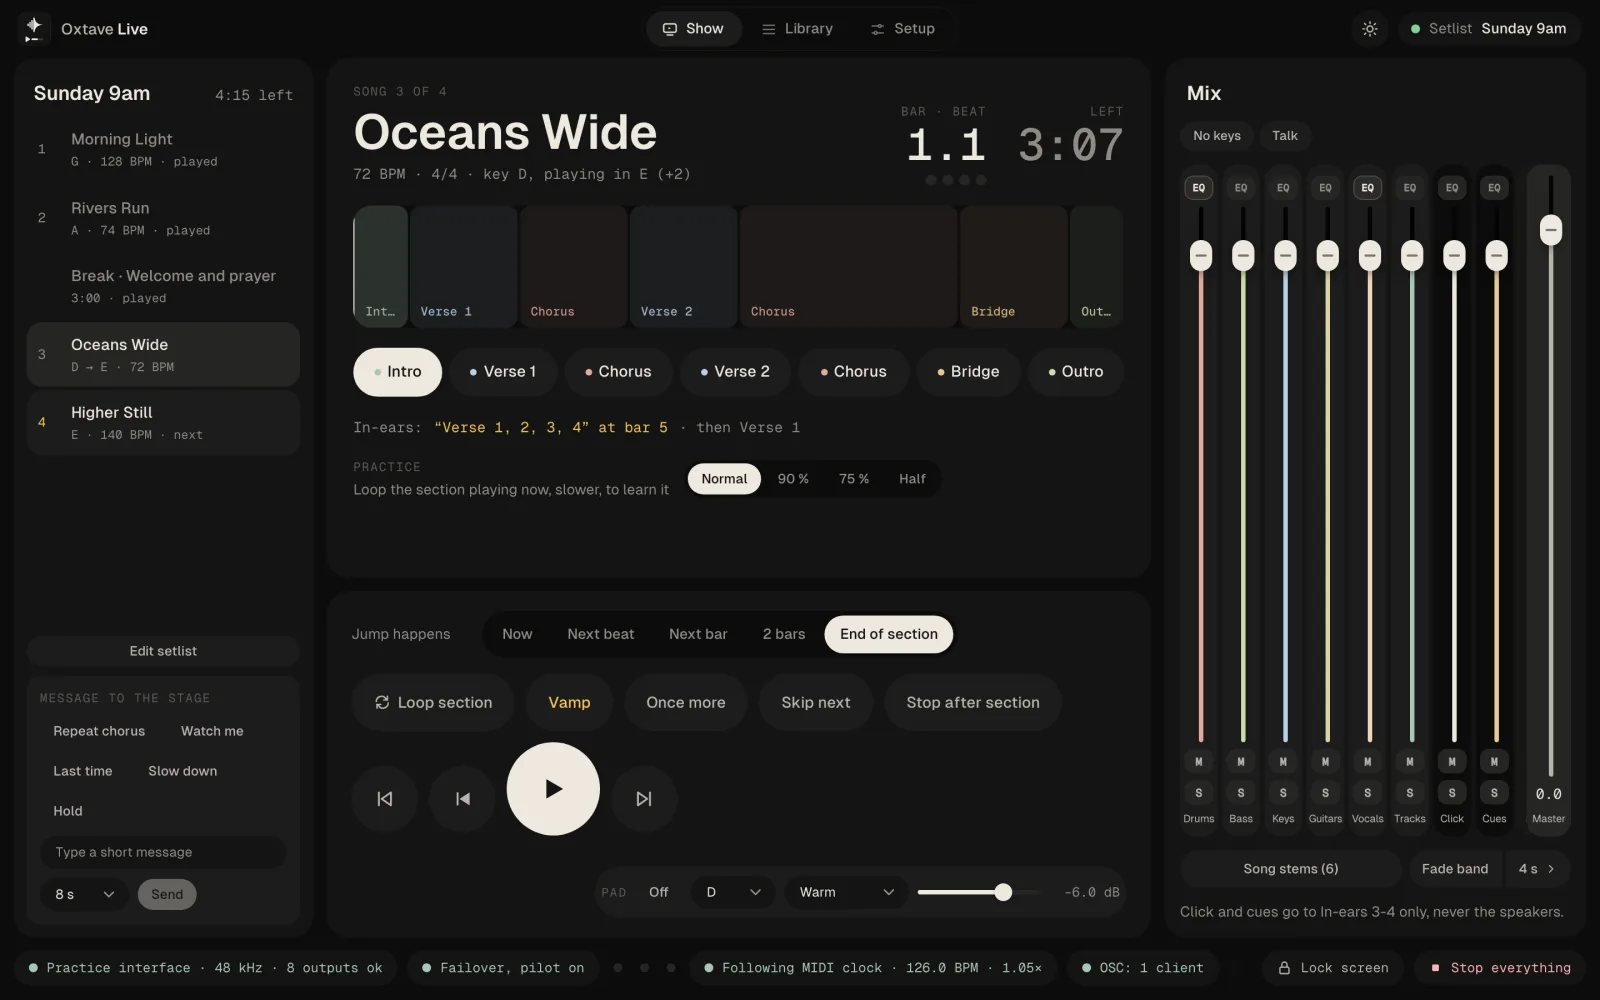Select Higher Still in the setlist
The width and height of the screenshot is (1600, 1000).
(x=163, y=423)
